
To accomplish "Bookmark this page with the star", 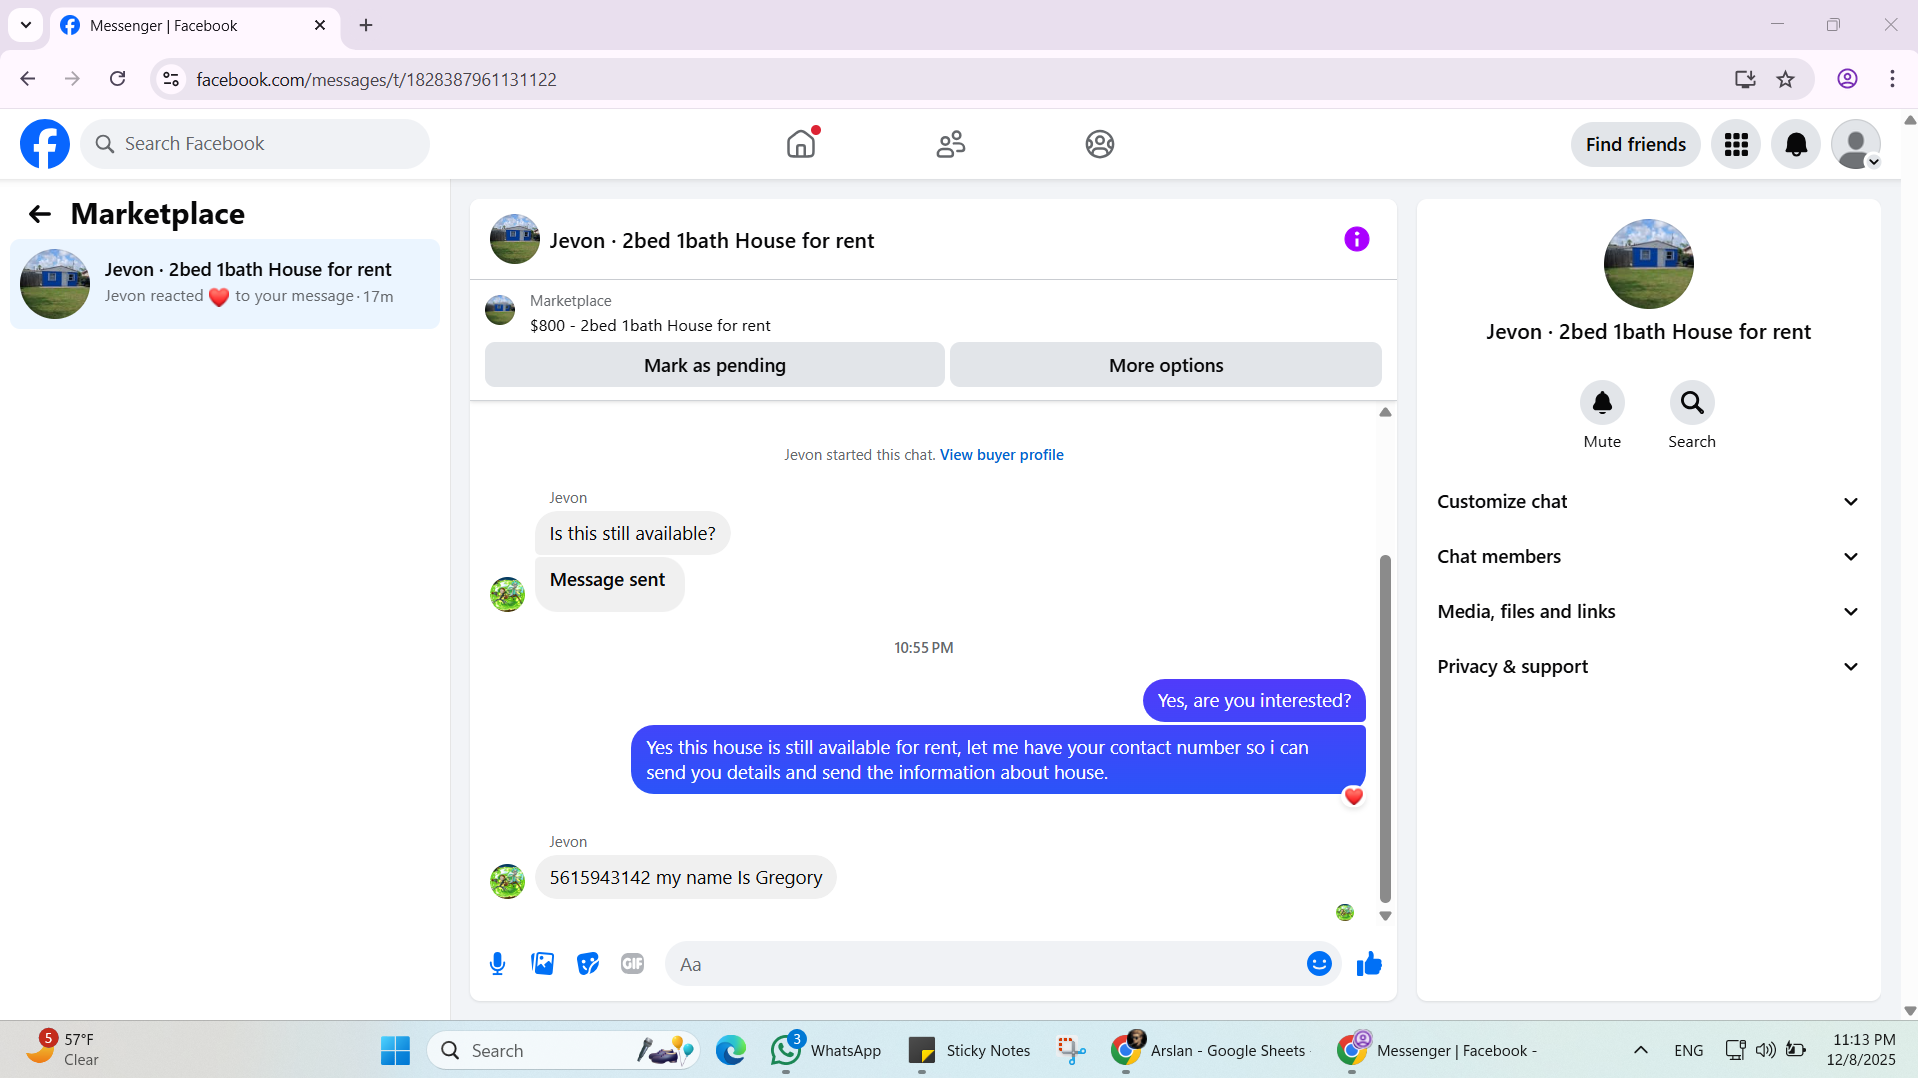I will 1785,79.
